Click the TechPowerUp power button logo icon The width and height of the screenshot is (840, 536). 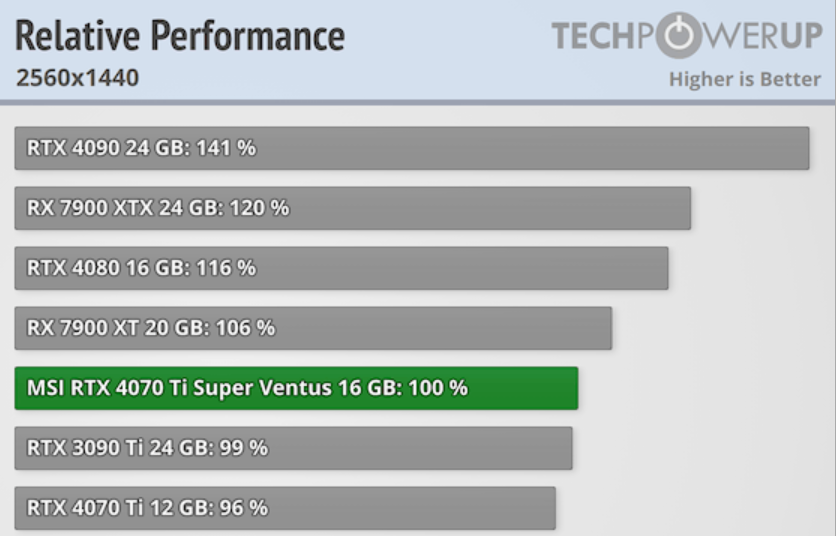pyautogui.click(x=679, y=36)
